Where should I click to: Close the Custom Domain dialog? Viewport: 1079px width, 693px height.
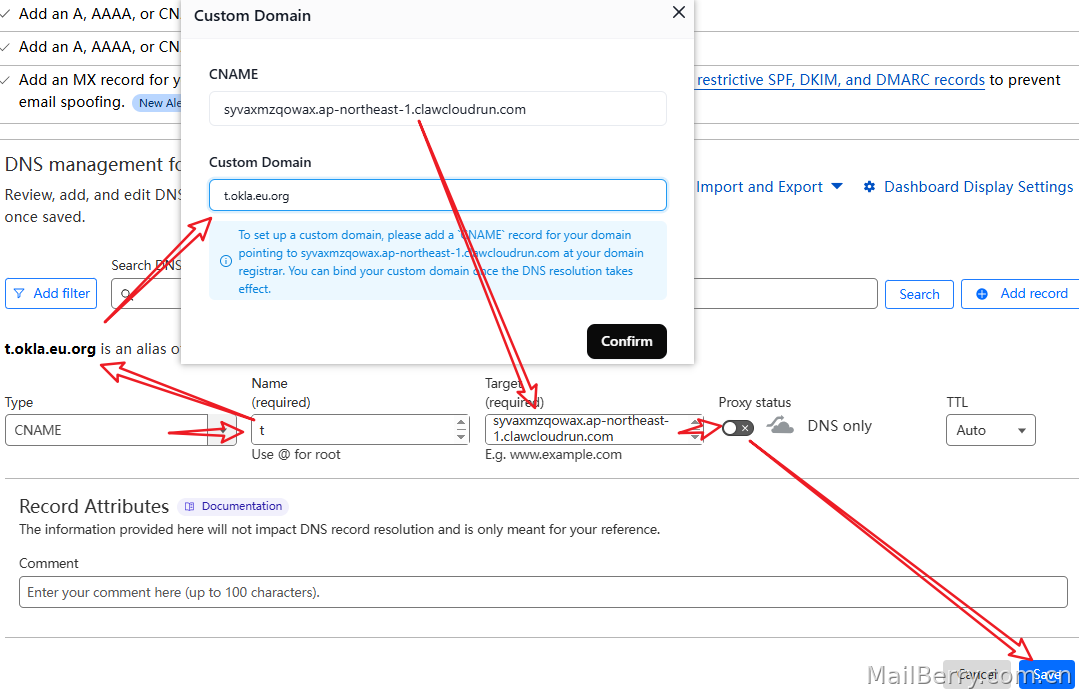(679, 12)
